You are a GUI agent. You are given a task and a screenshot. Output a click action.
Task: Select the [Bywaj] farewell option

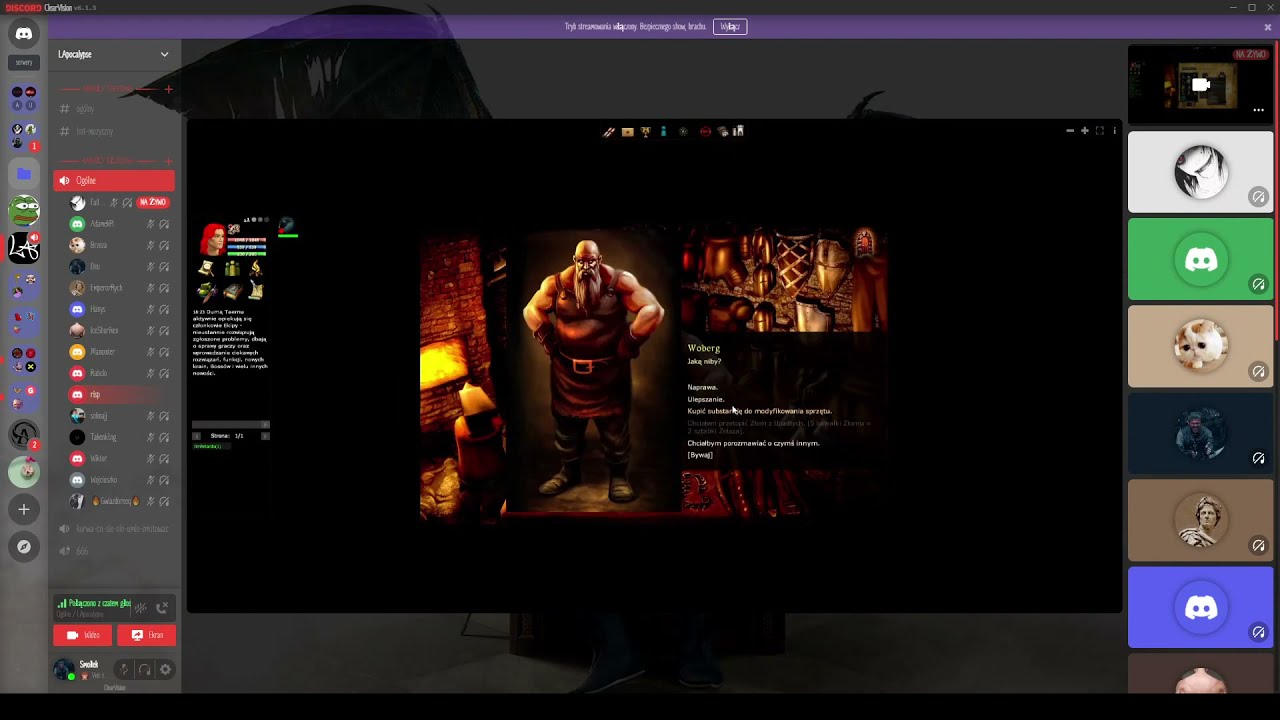point(700,455)
